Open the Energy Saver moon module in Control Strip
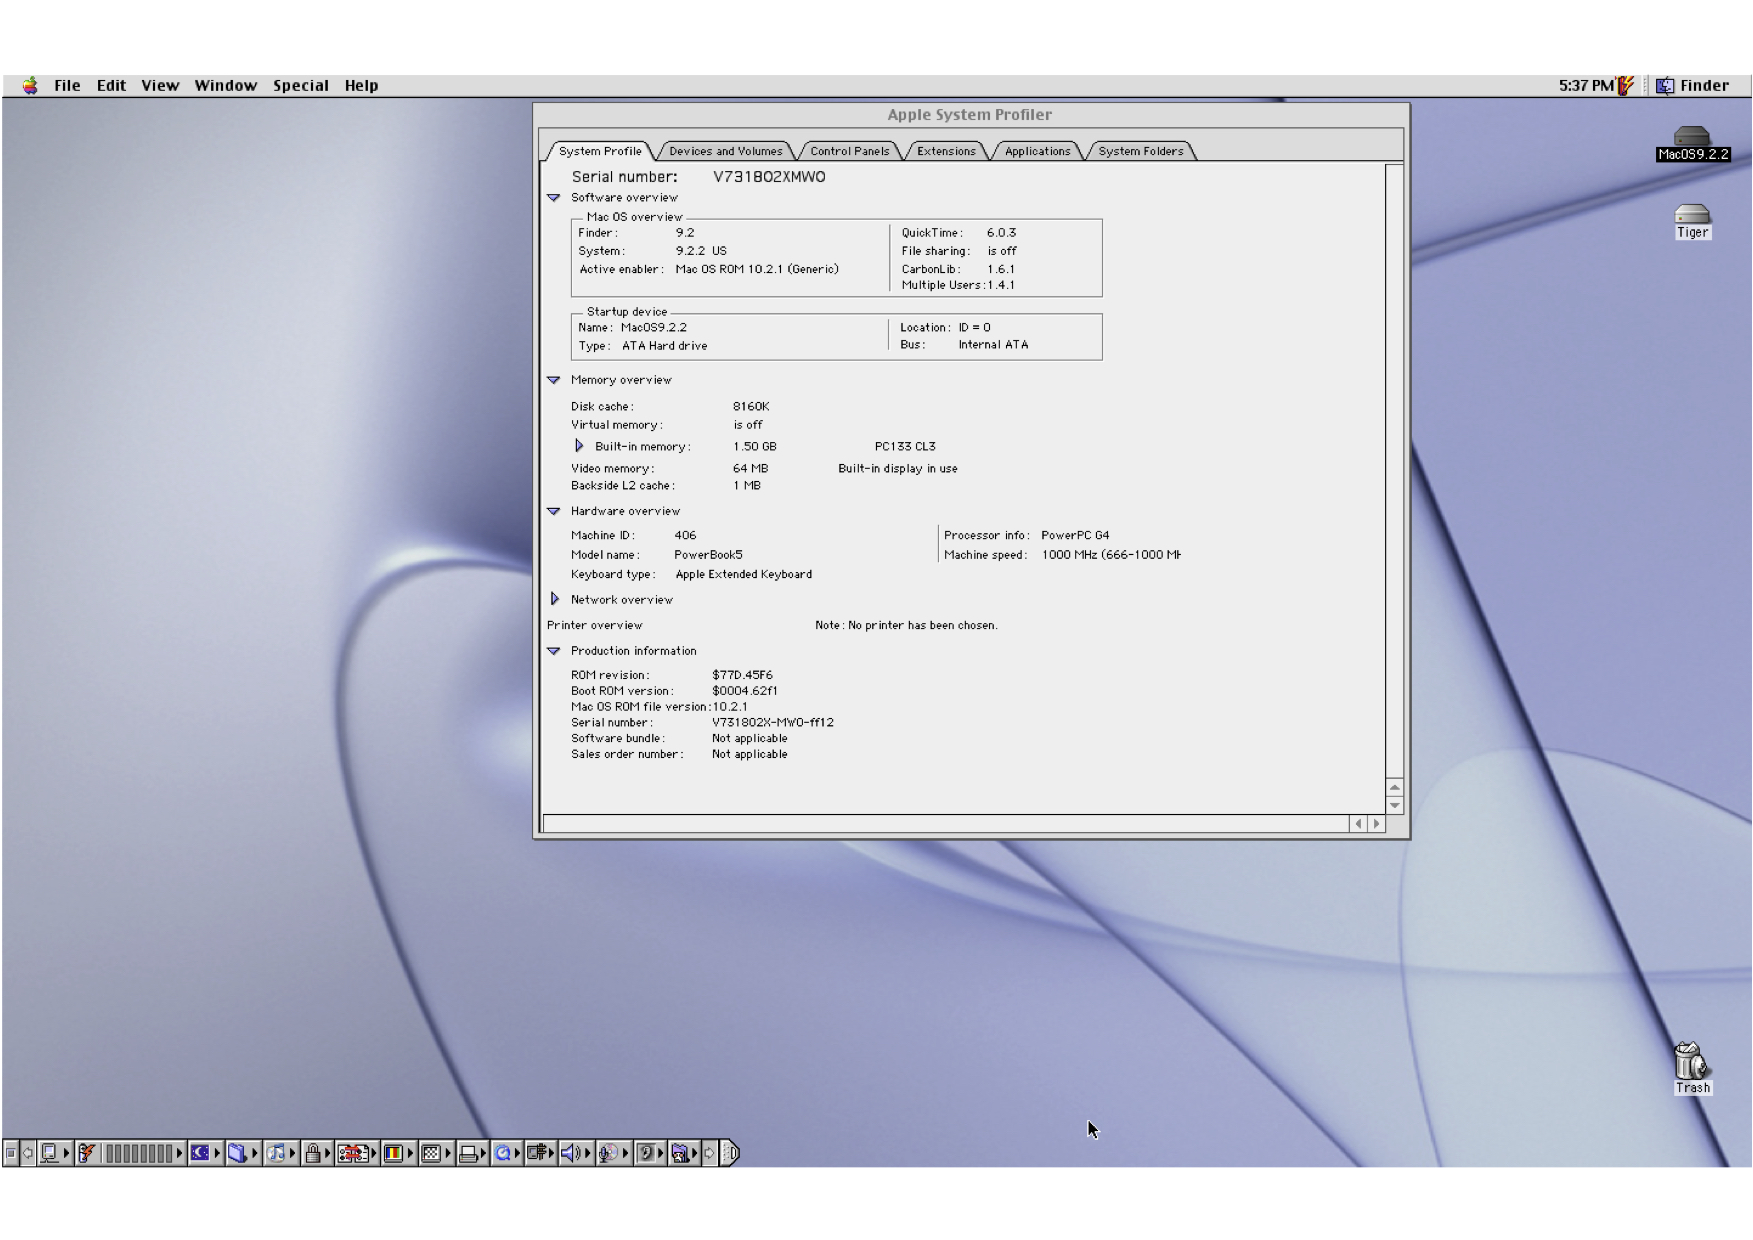The image size is (1753, 1240). tap(205, 1153)
